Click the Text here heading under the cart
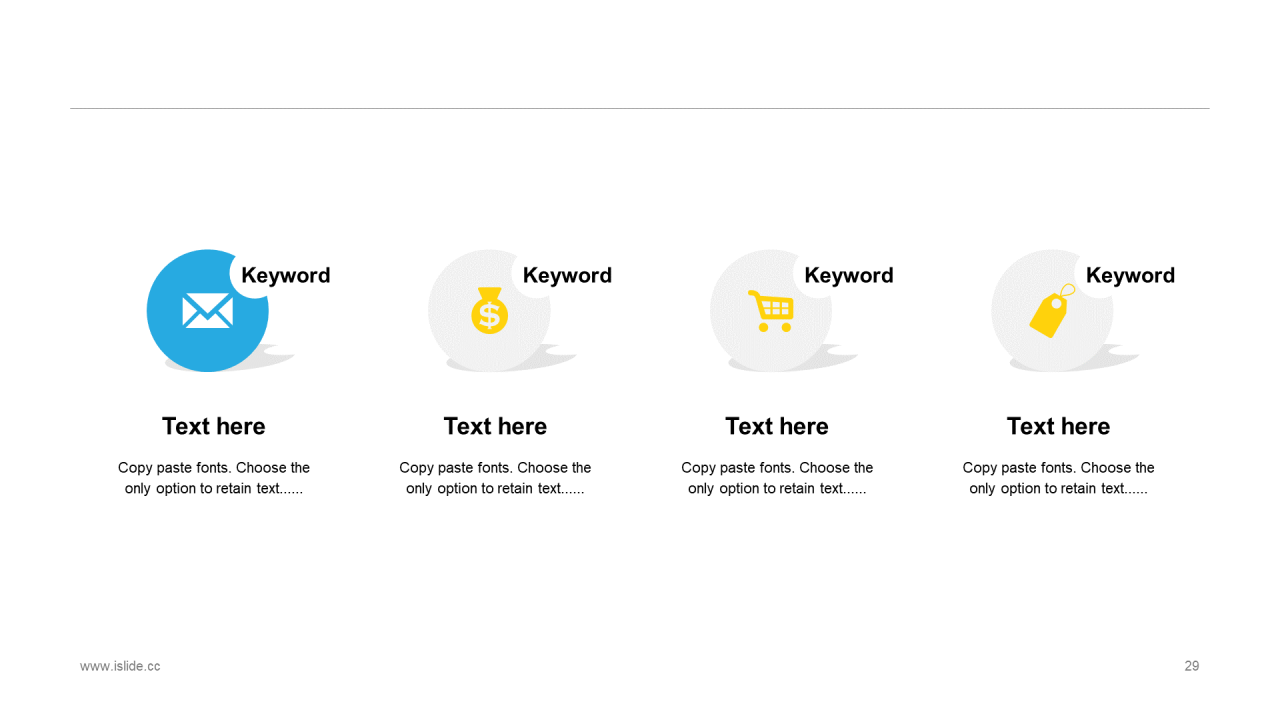Image resolution: width=1280 pixels, height=720 pixels. [777, 426]
